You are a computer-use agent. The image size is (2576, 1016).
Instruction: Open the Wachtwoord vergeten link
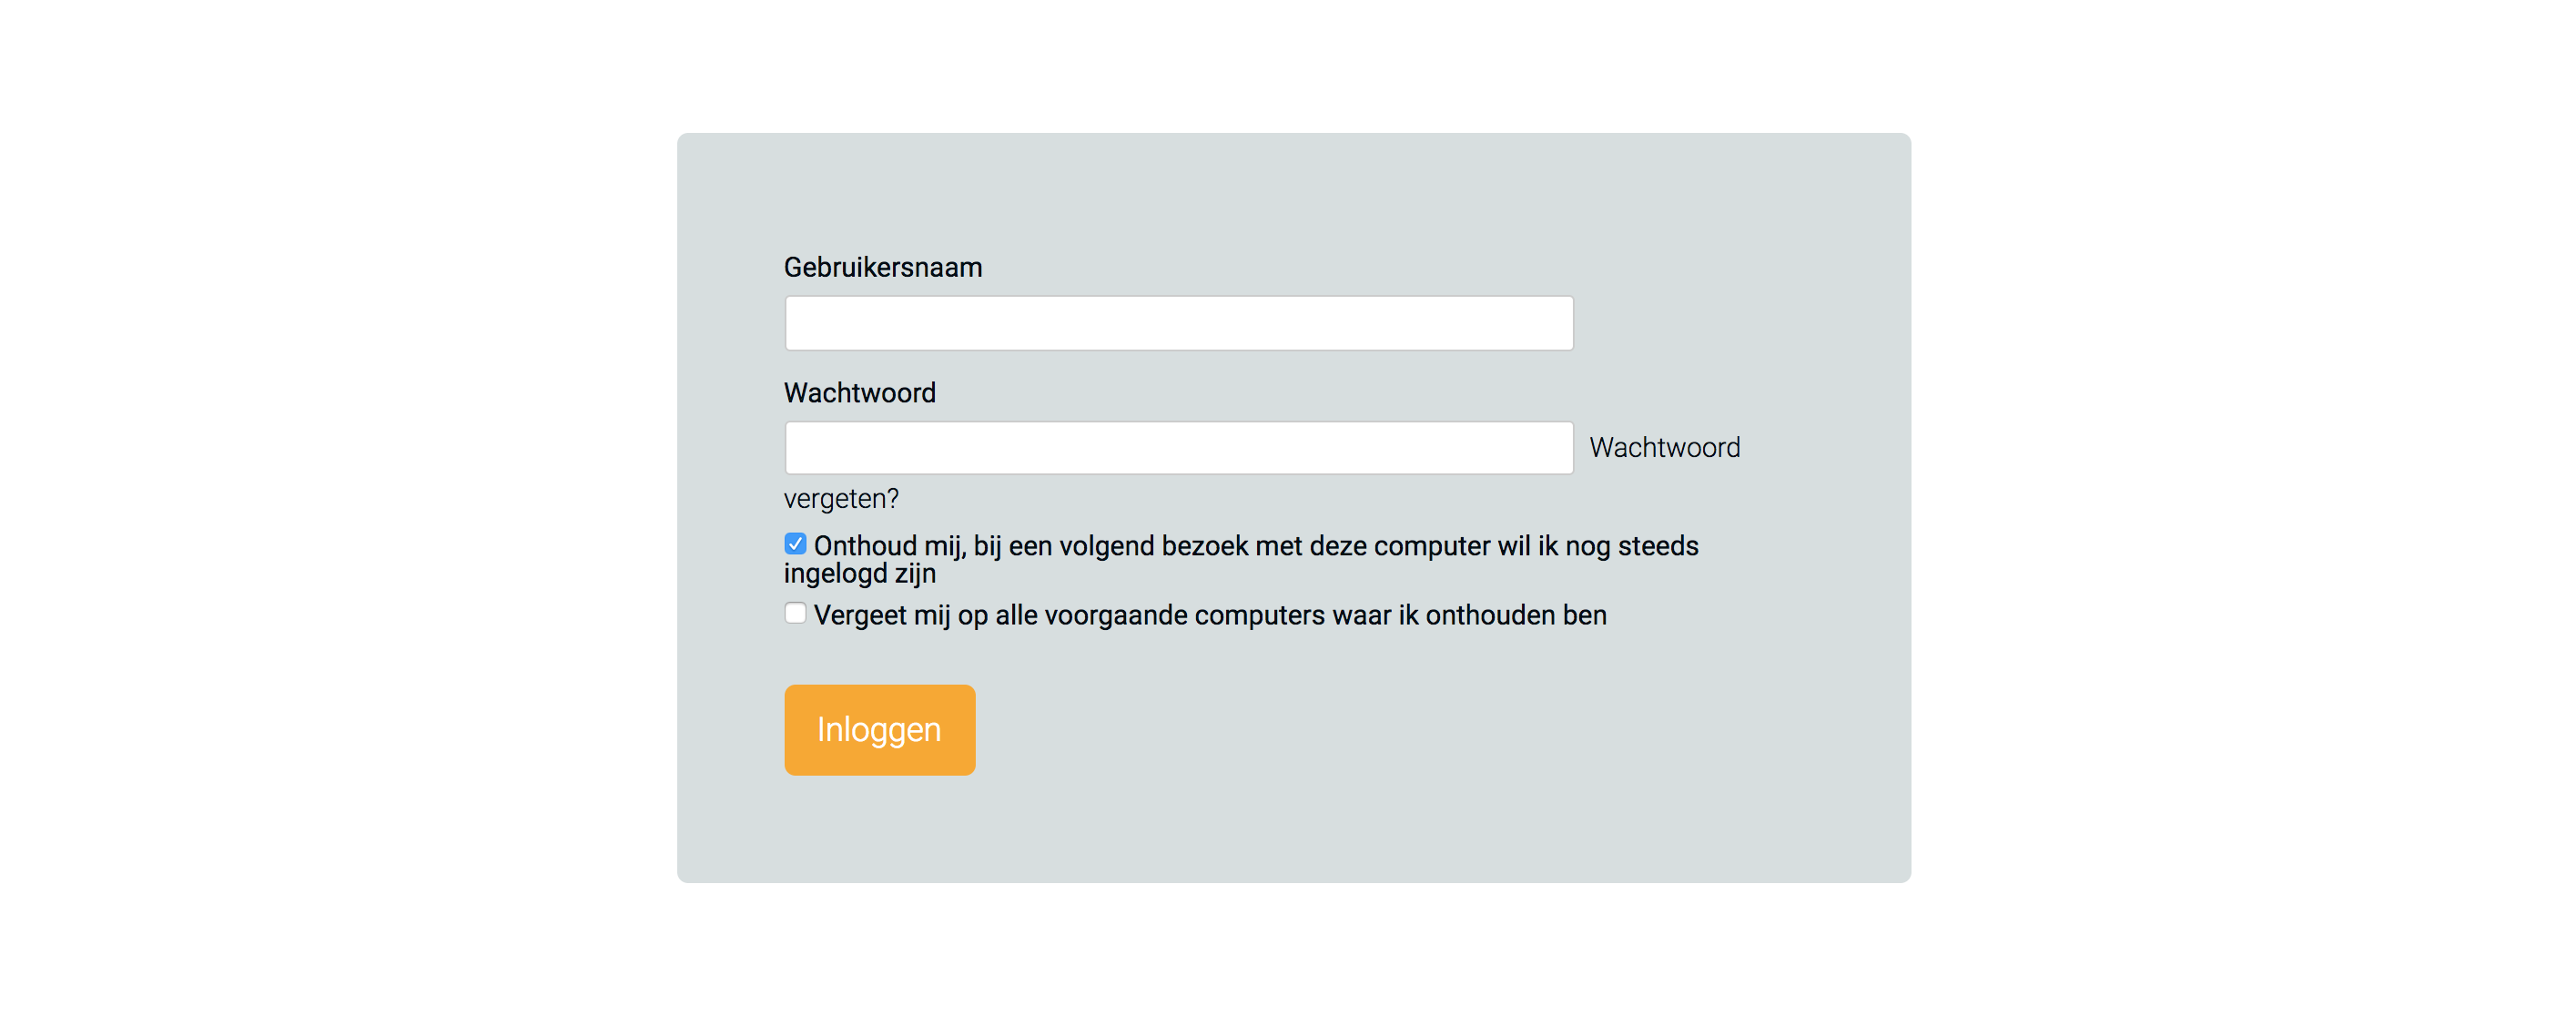click(x=1664, y=447)
